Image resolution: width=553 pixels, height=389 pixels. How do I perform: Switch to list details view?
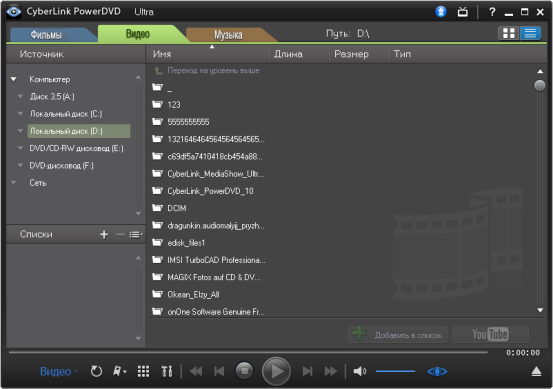tap(530, 34)
